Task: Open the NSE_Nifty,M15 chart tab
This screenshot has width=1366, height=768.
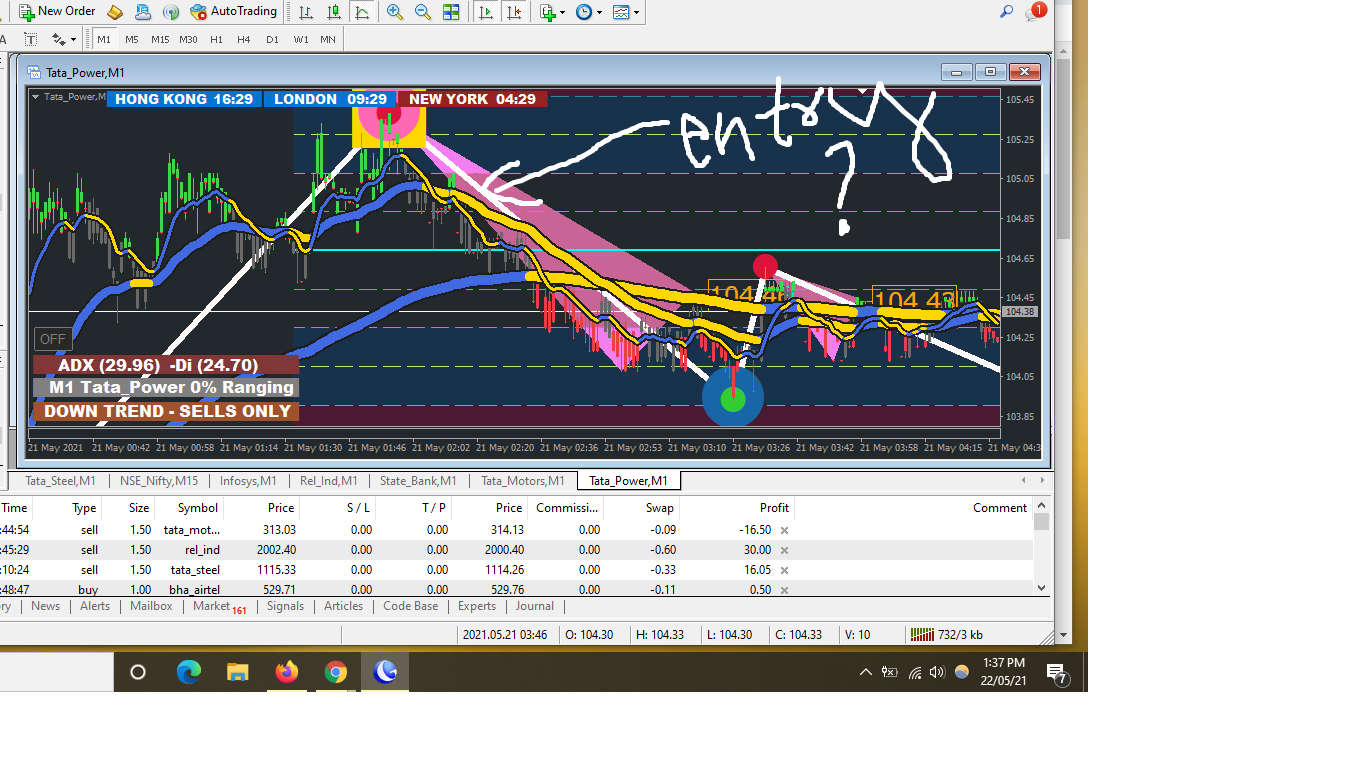Action: click(159, 481)
